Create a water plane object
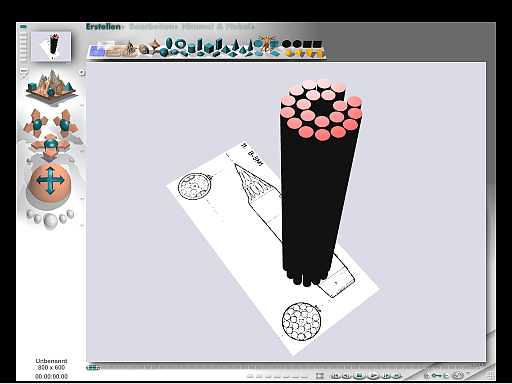Image resolution: width=512 pixels, height=384 pixels. click(x=97, y=51)
